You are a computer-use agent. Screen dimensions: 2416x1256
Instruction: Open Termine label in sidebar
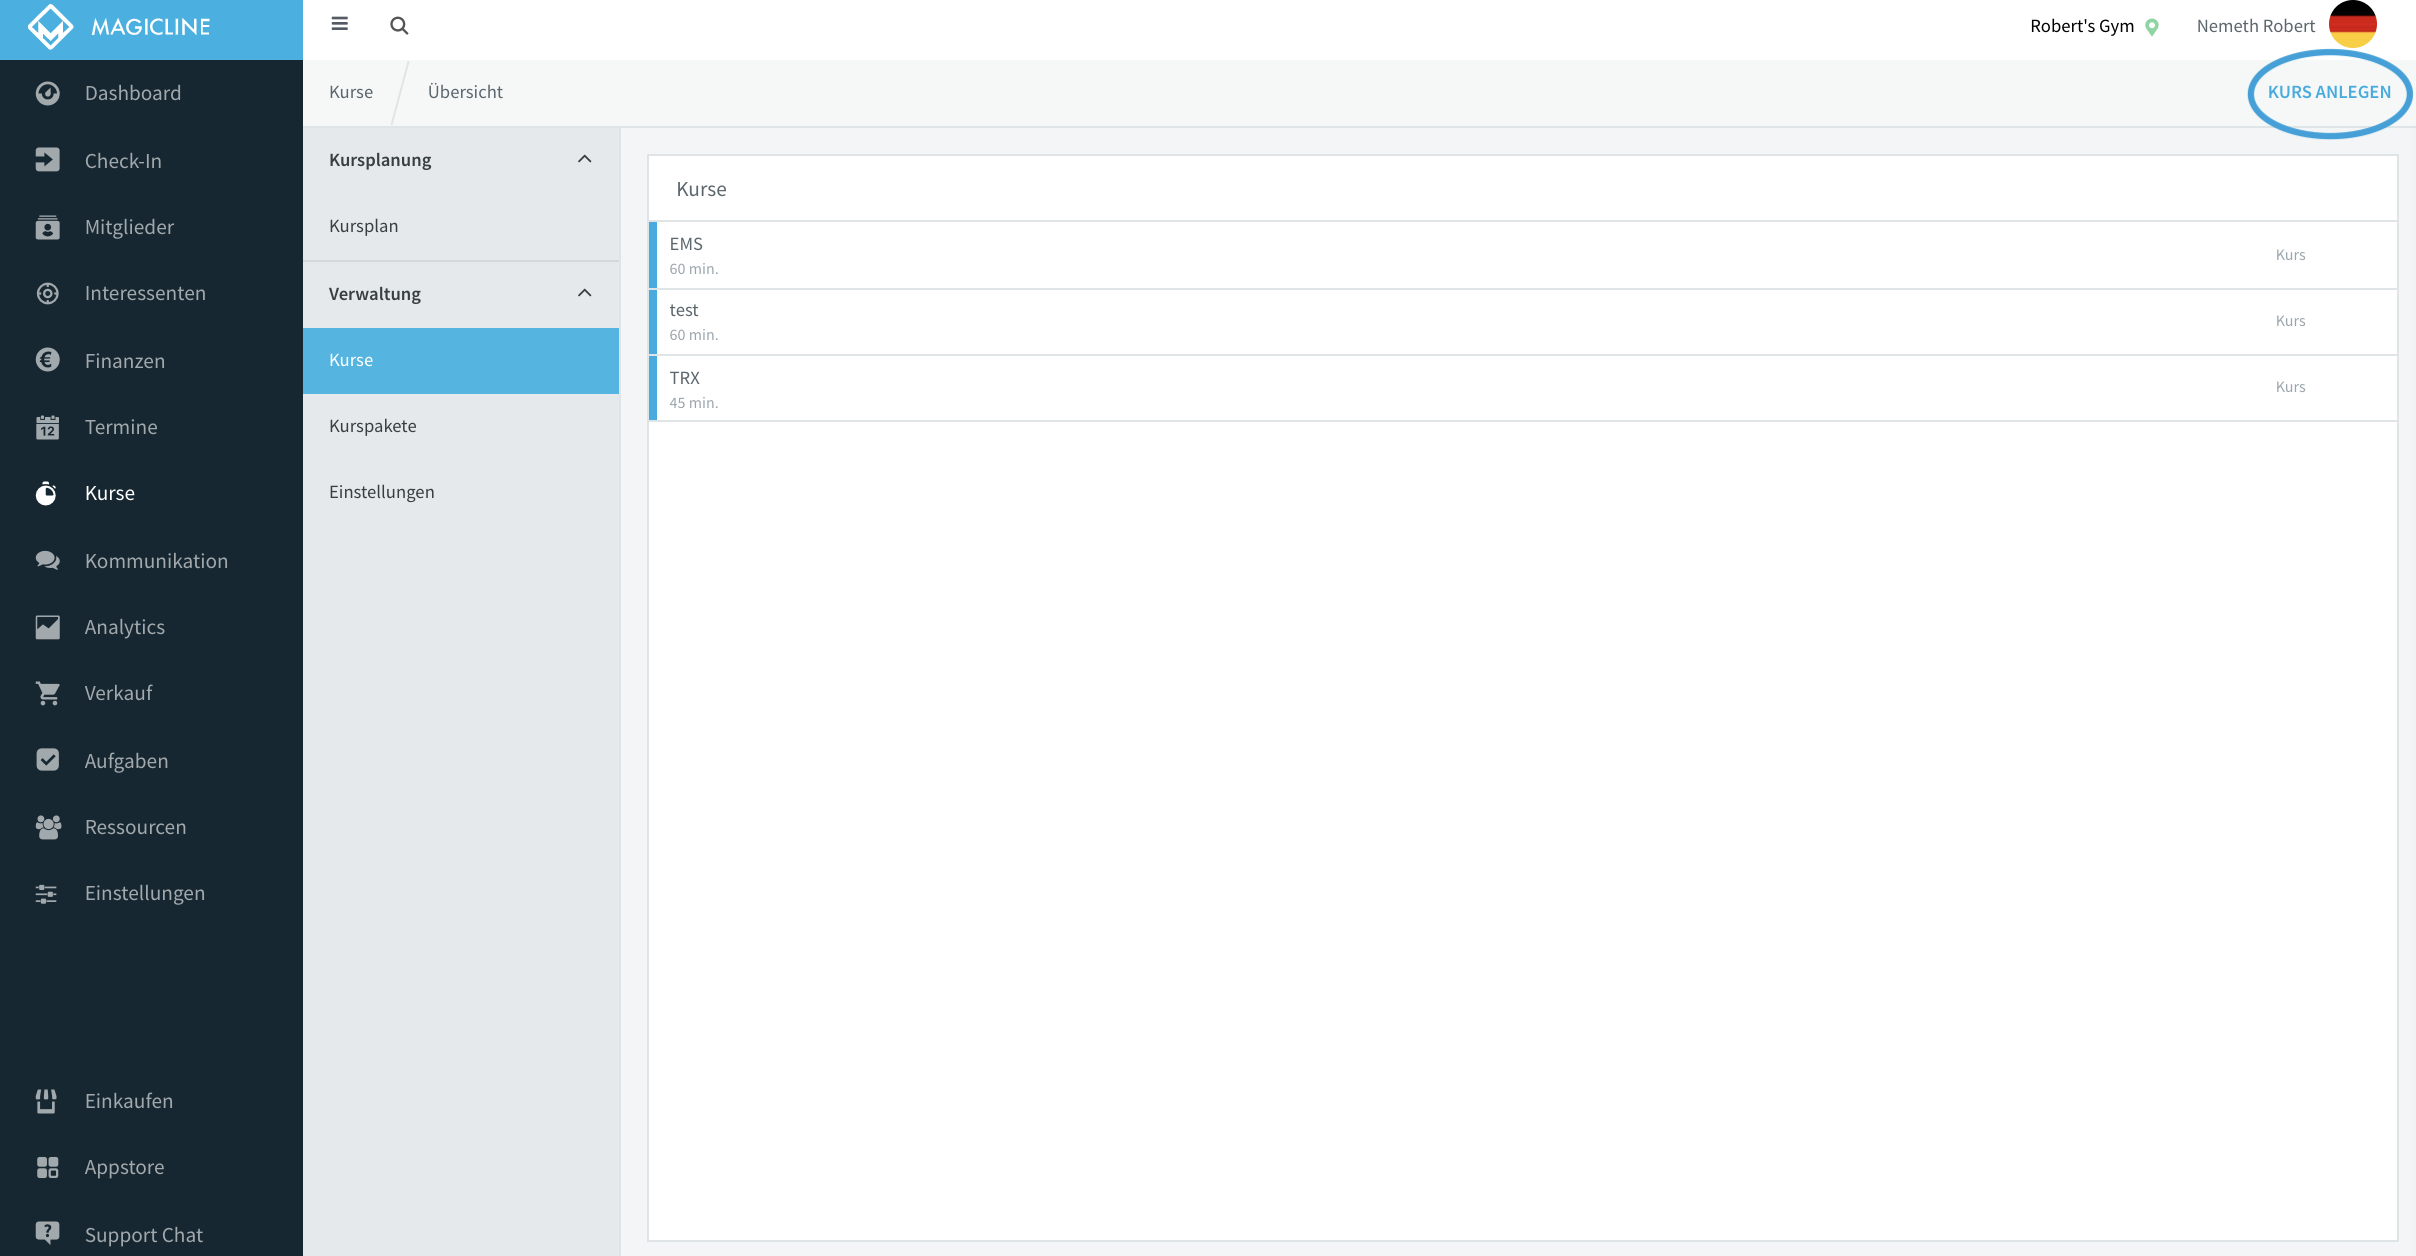click(x=121, y=427)
